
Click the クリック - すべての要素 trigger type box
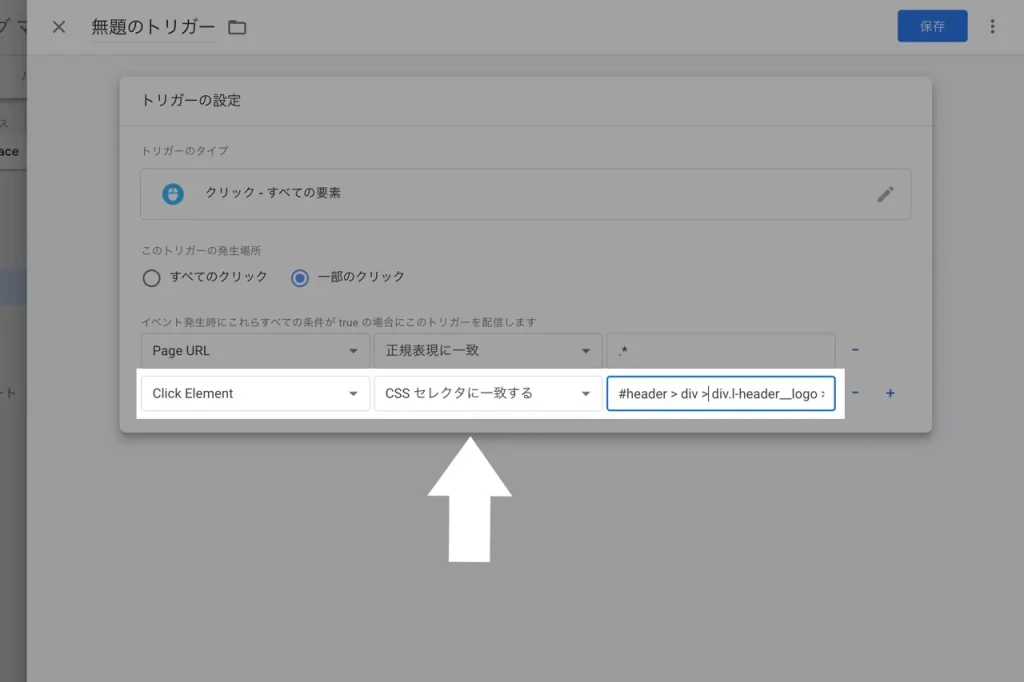526,194
